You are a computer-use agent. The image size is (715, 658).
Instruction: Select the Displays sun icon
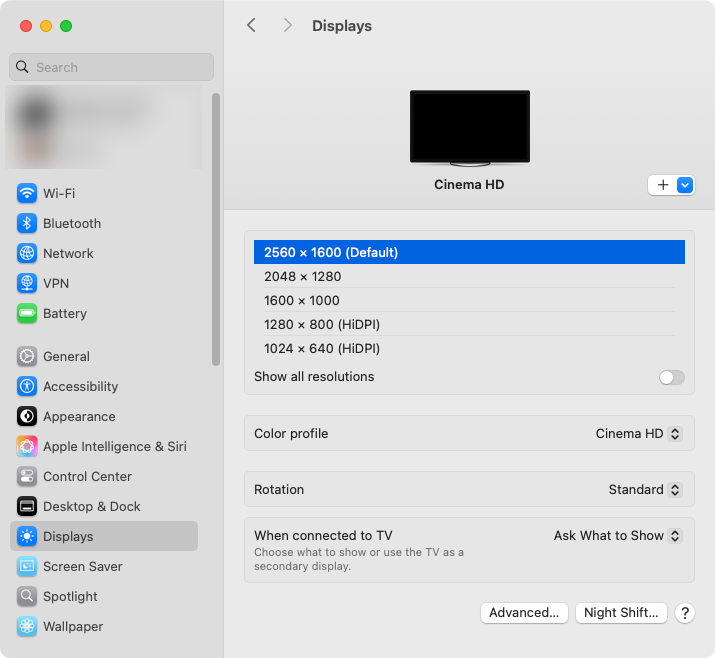[x=27, y=536]
